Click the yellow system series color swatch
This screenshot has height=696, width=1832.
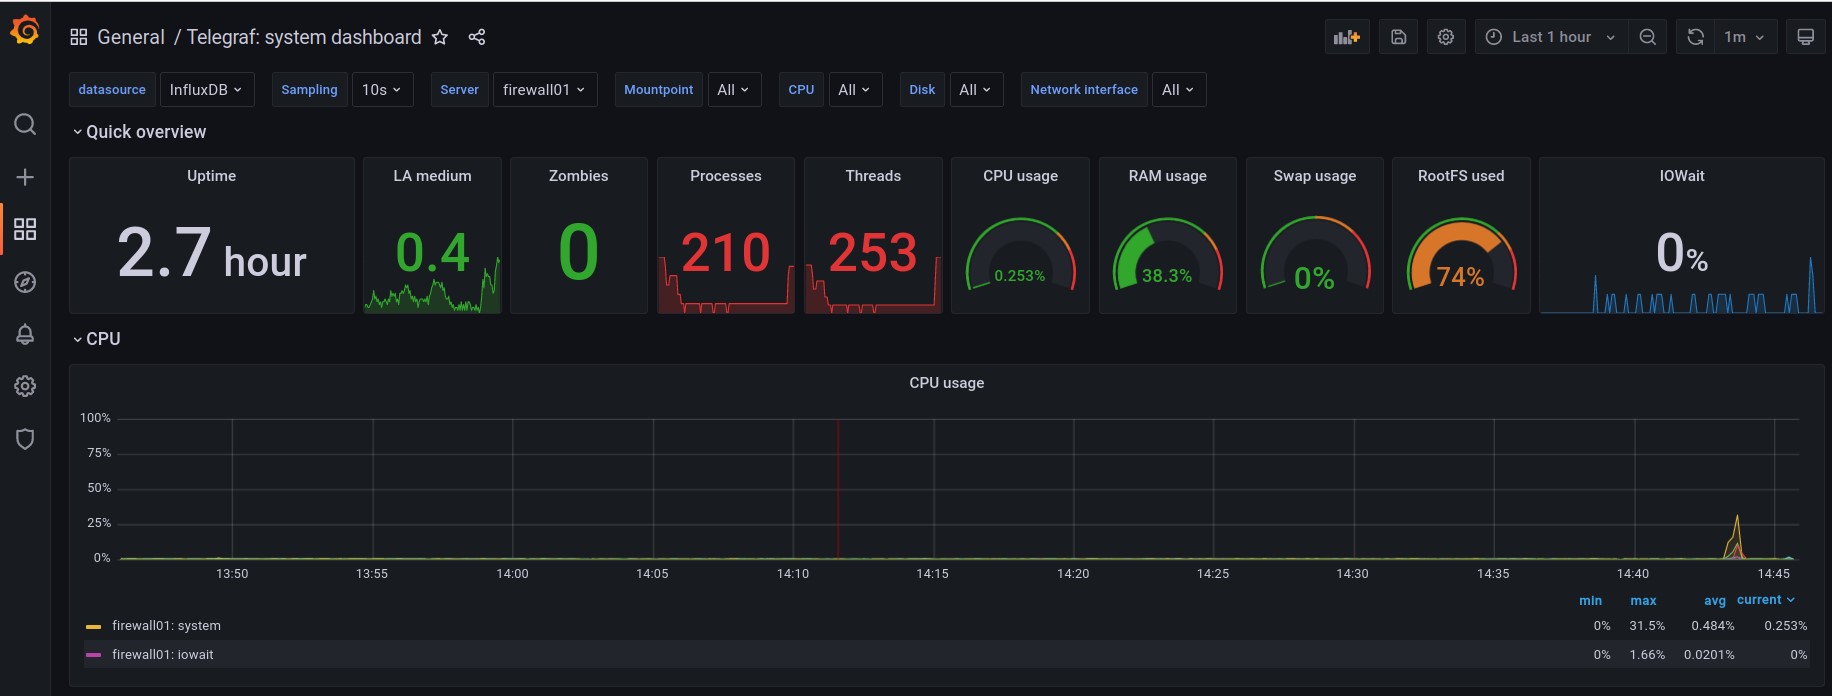coord(94,627)
